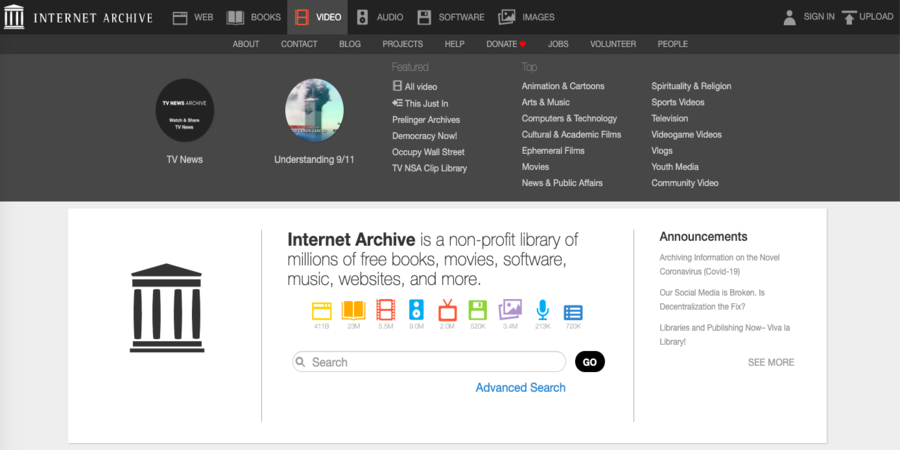Open the Volunteer menu item

[x=613, y=44]
